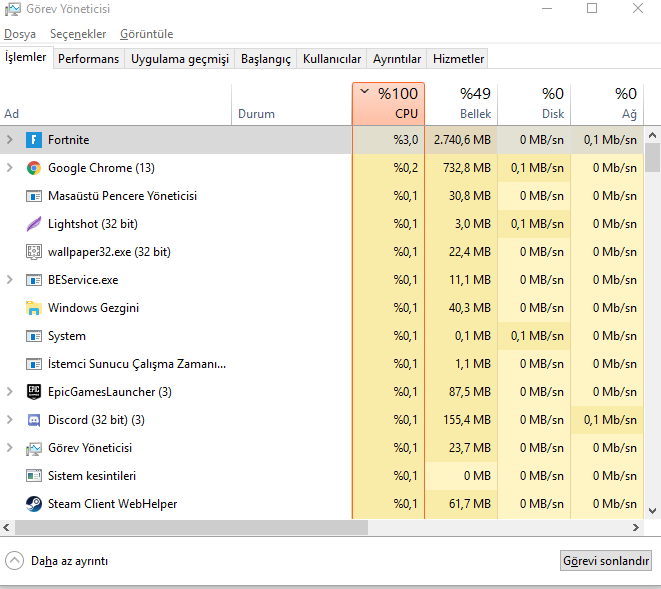Click Windows Gezgini memory value 40,3 MB

470,308
